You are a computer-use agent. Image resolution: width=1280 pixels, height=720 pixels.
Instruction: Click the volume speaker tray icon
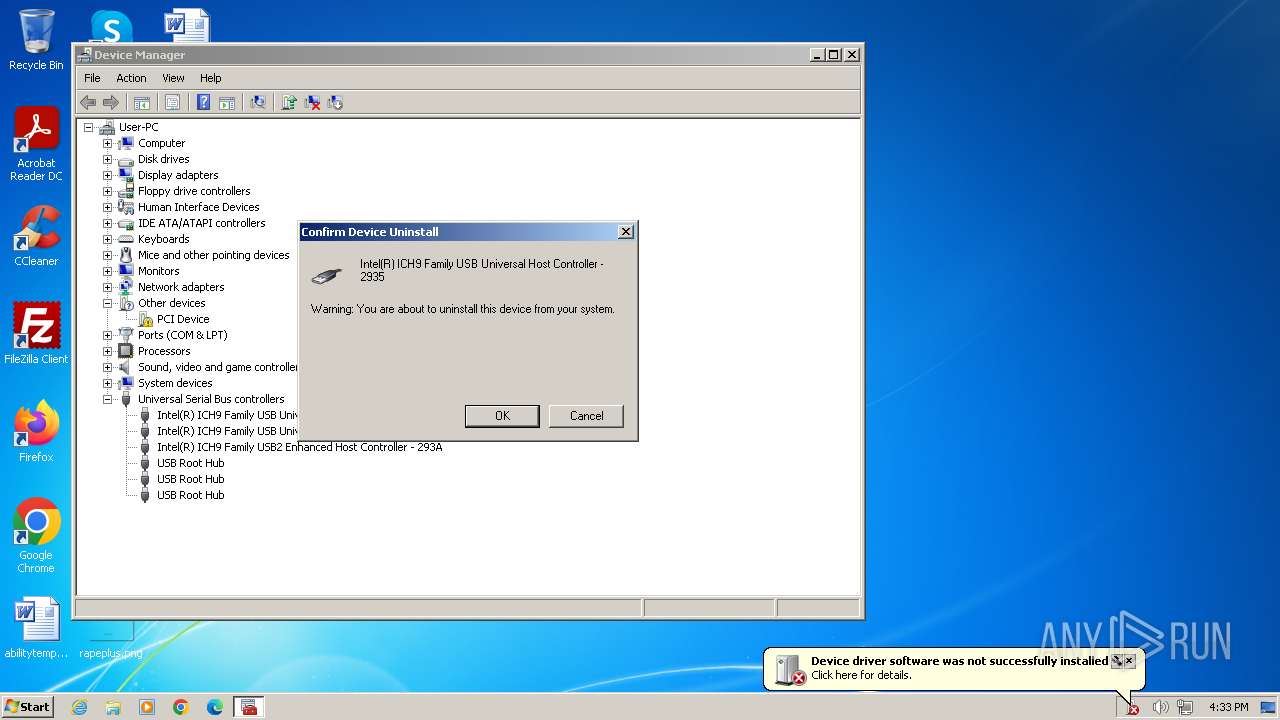(1160, 707)
